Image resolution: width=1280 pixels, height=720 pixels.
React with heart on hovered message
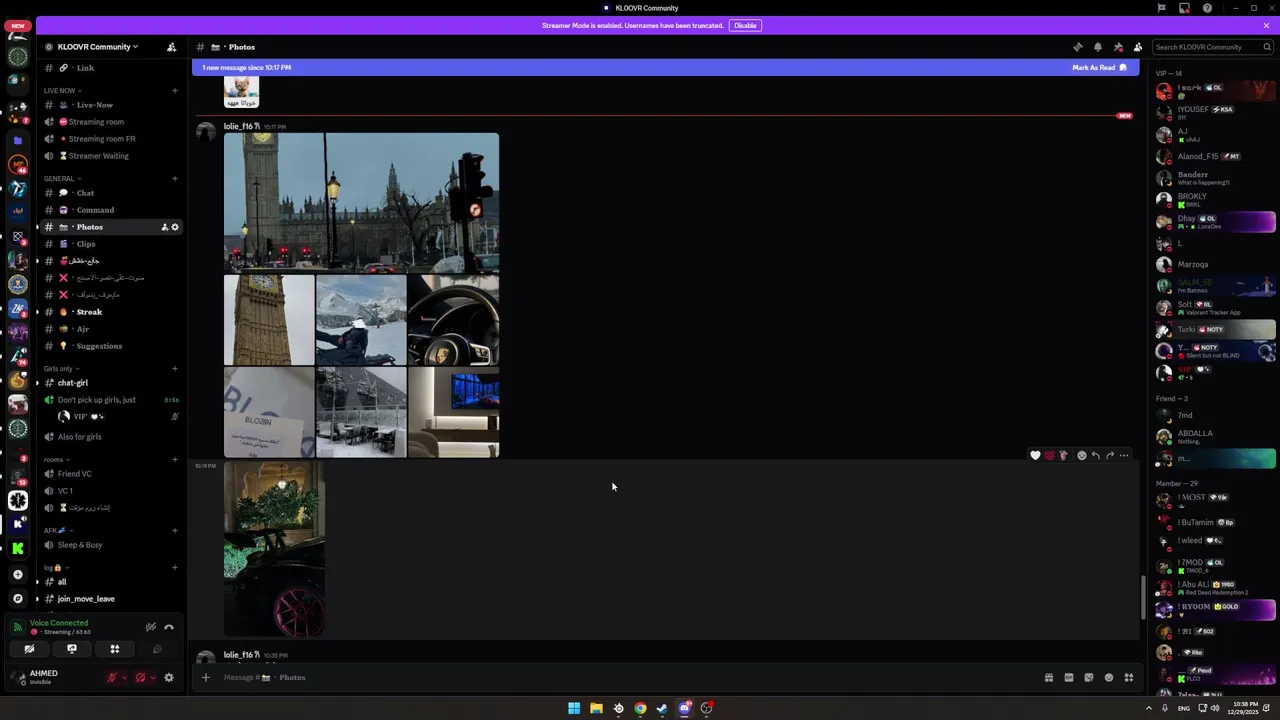coord(1035,456)
